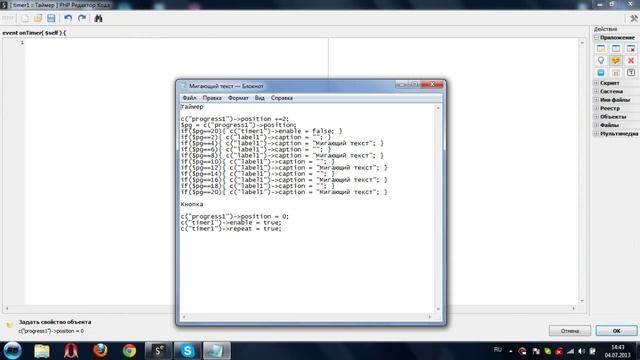This screenshot has width=640, height=360.
Task: Click the blue rounded action icon
Action: point(601,73)
